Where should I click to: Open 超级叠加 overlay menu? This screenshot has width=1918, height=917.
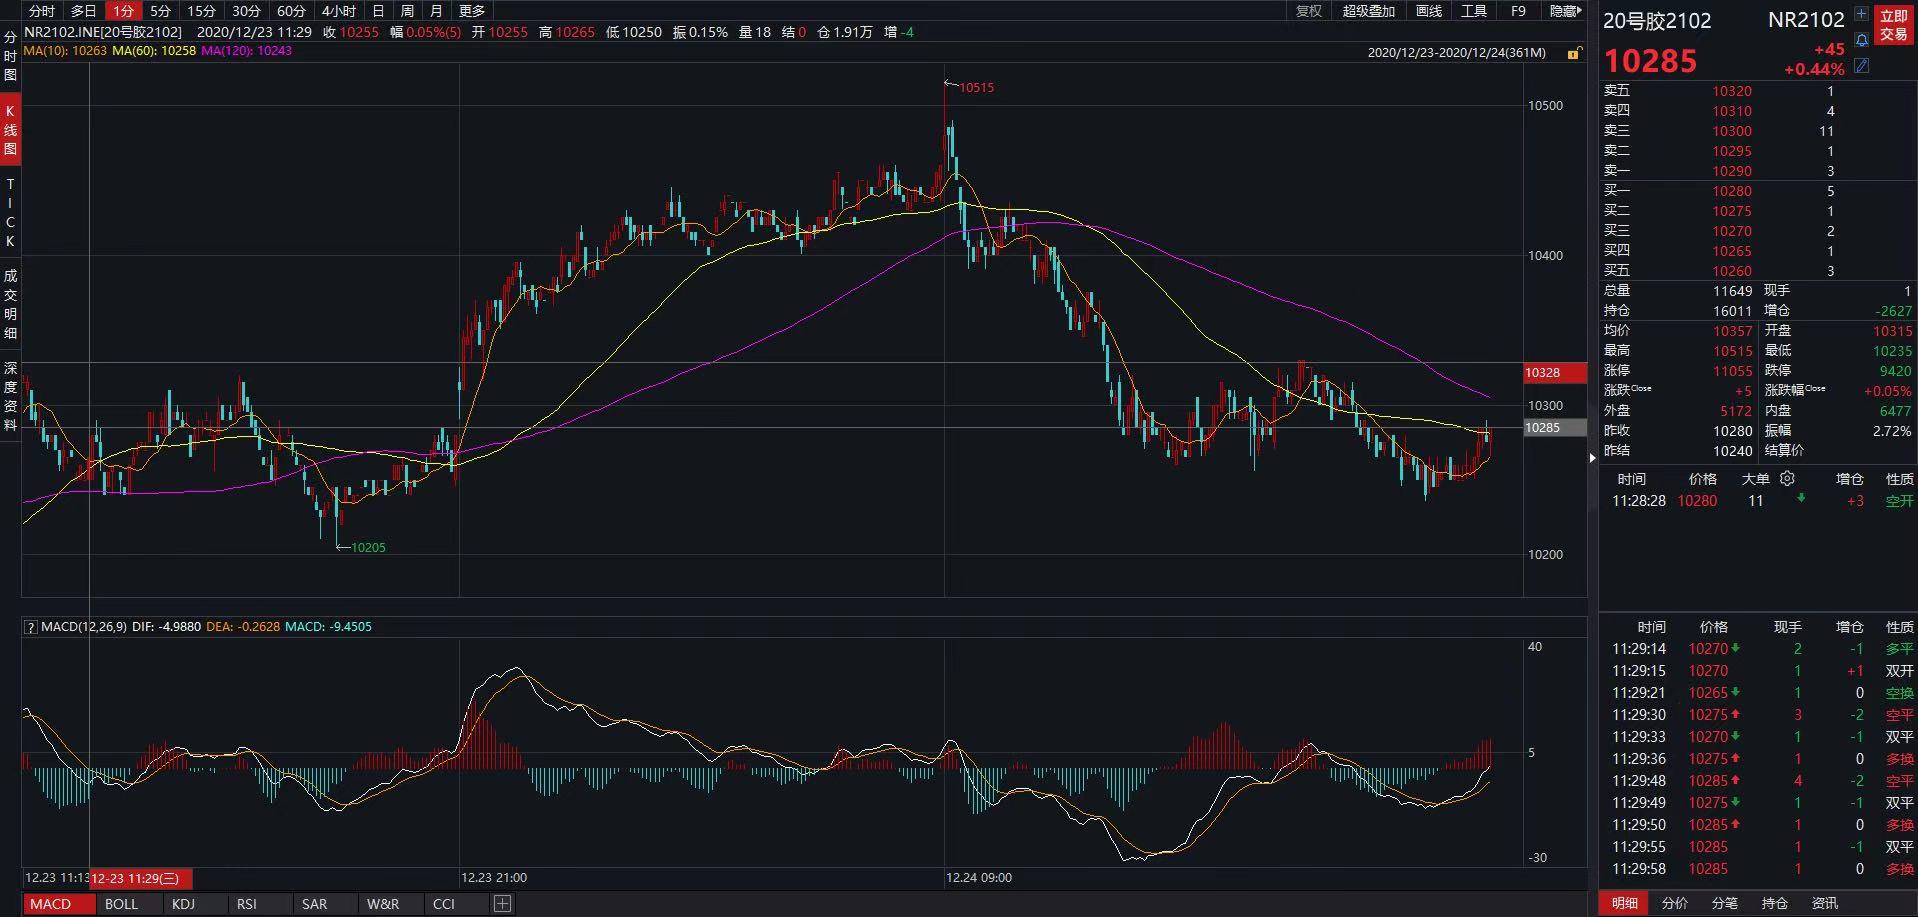[1368, 11]
